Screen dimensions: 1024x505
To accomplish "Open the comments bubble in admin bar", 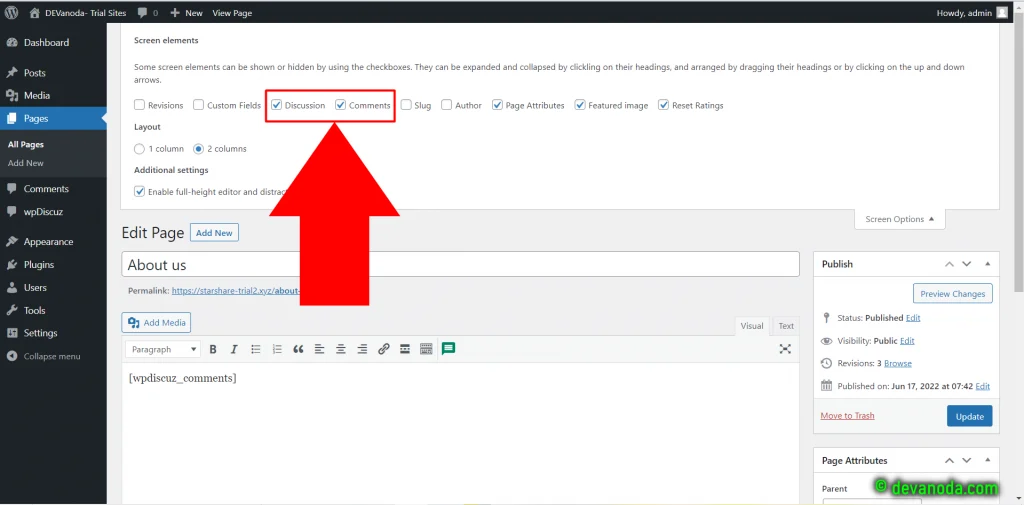I will (x=147, y=12).
